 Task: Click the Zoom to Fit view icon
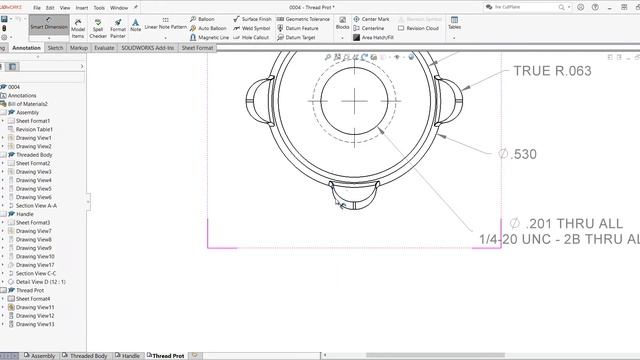click(x=328, y=58)
